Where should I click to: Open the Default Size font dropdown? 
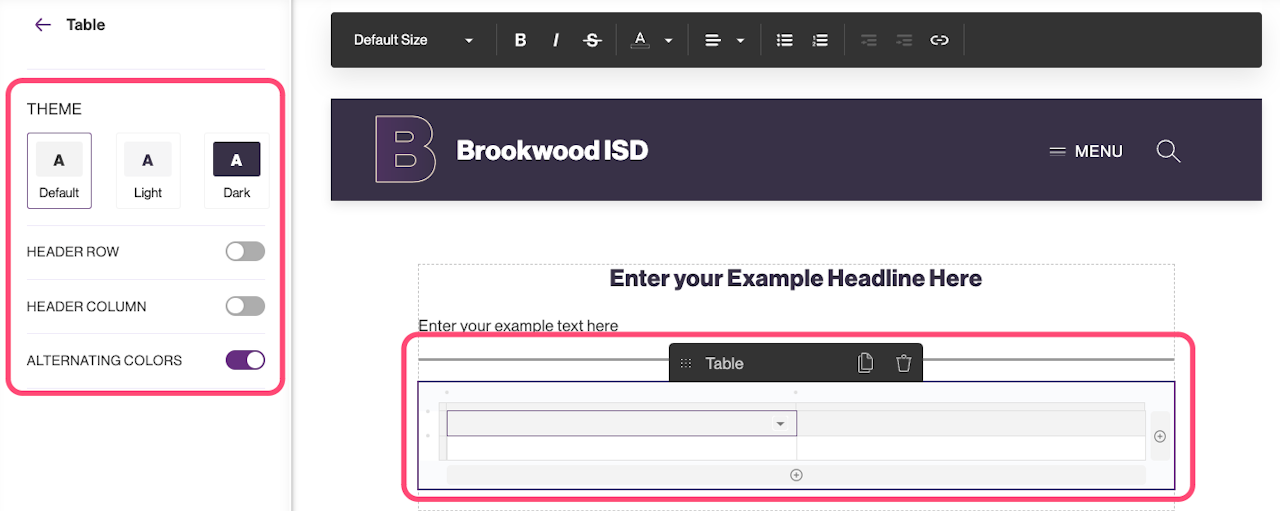coord(413,40)
